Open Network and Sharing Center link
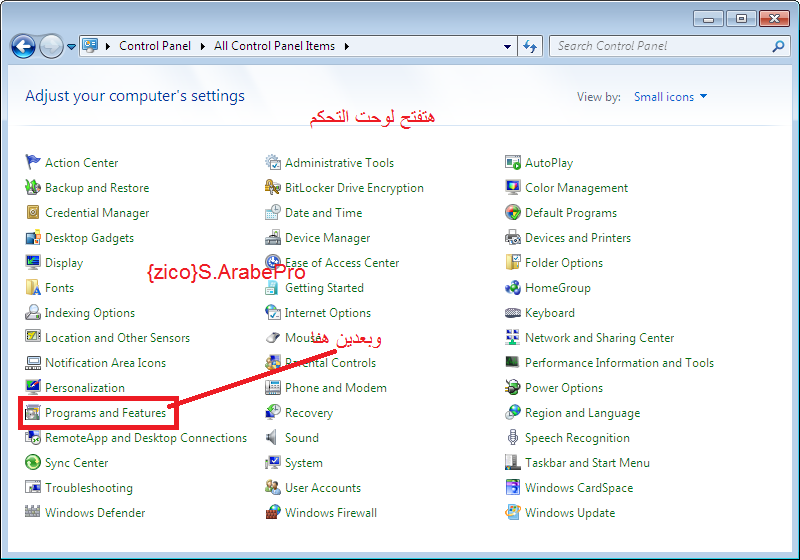This screenshot has height=560, width=800. (x=599, y=338)
